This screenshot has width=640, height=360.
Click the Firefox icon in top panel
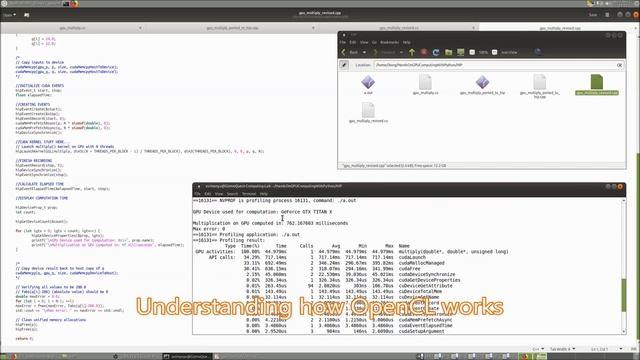(75, 4)
